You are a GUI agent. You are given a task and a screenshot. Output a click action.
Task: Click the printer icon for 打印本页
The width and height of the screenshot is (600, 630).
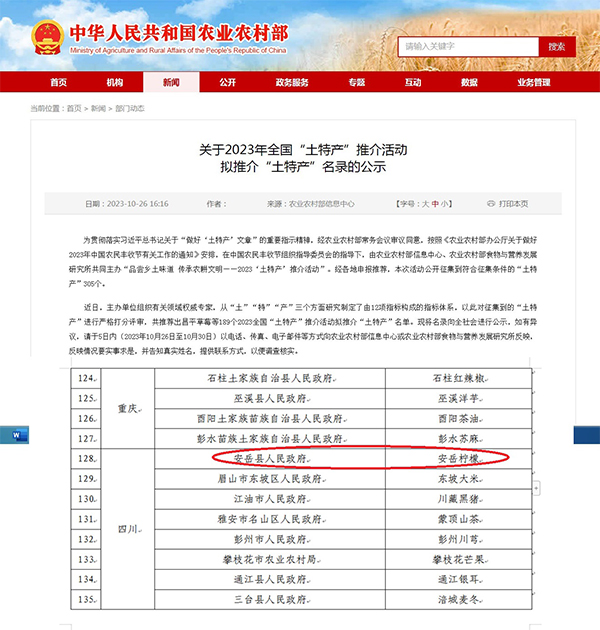tap(490, 203)
